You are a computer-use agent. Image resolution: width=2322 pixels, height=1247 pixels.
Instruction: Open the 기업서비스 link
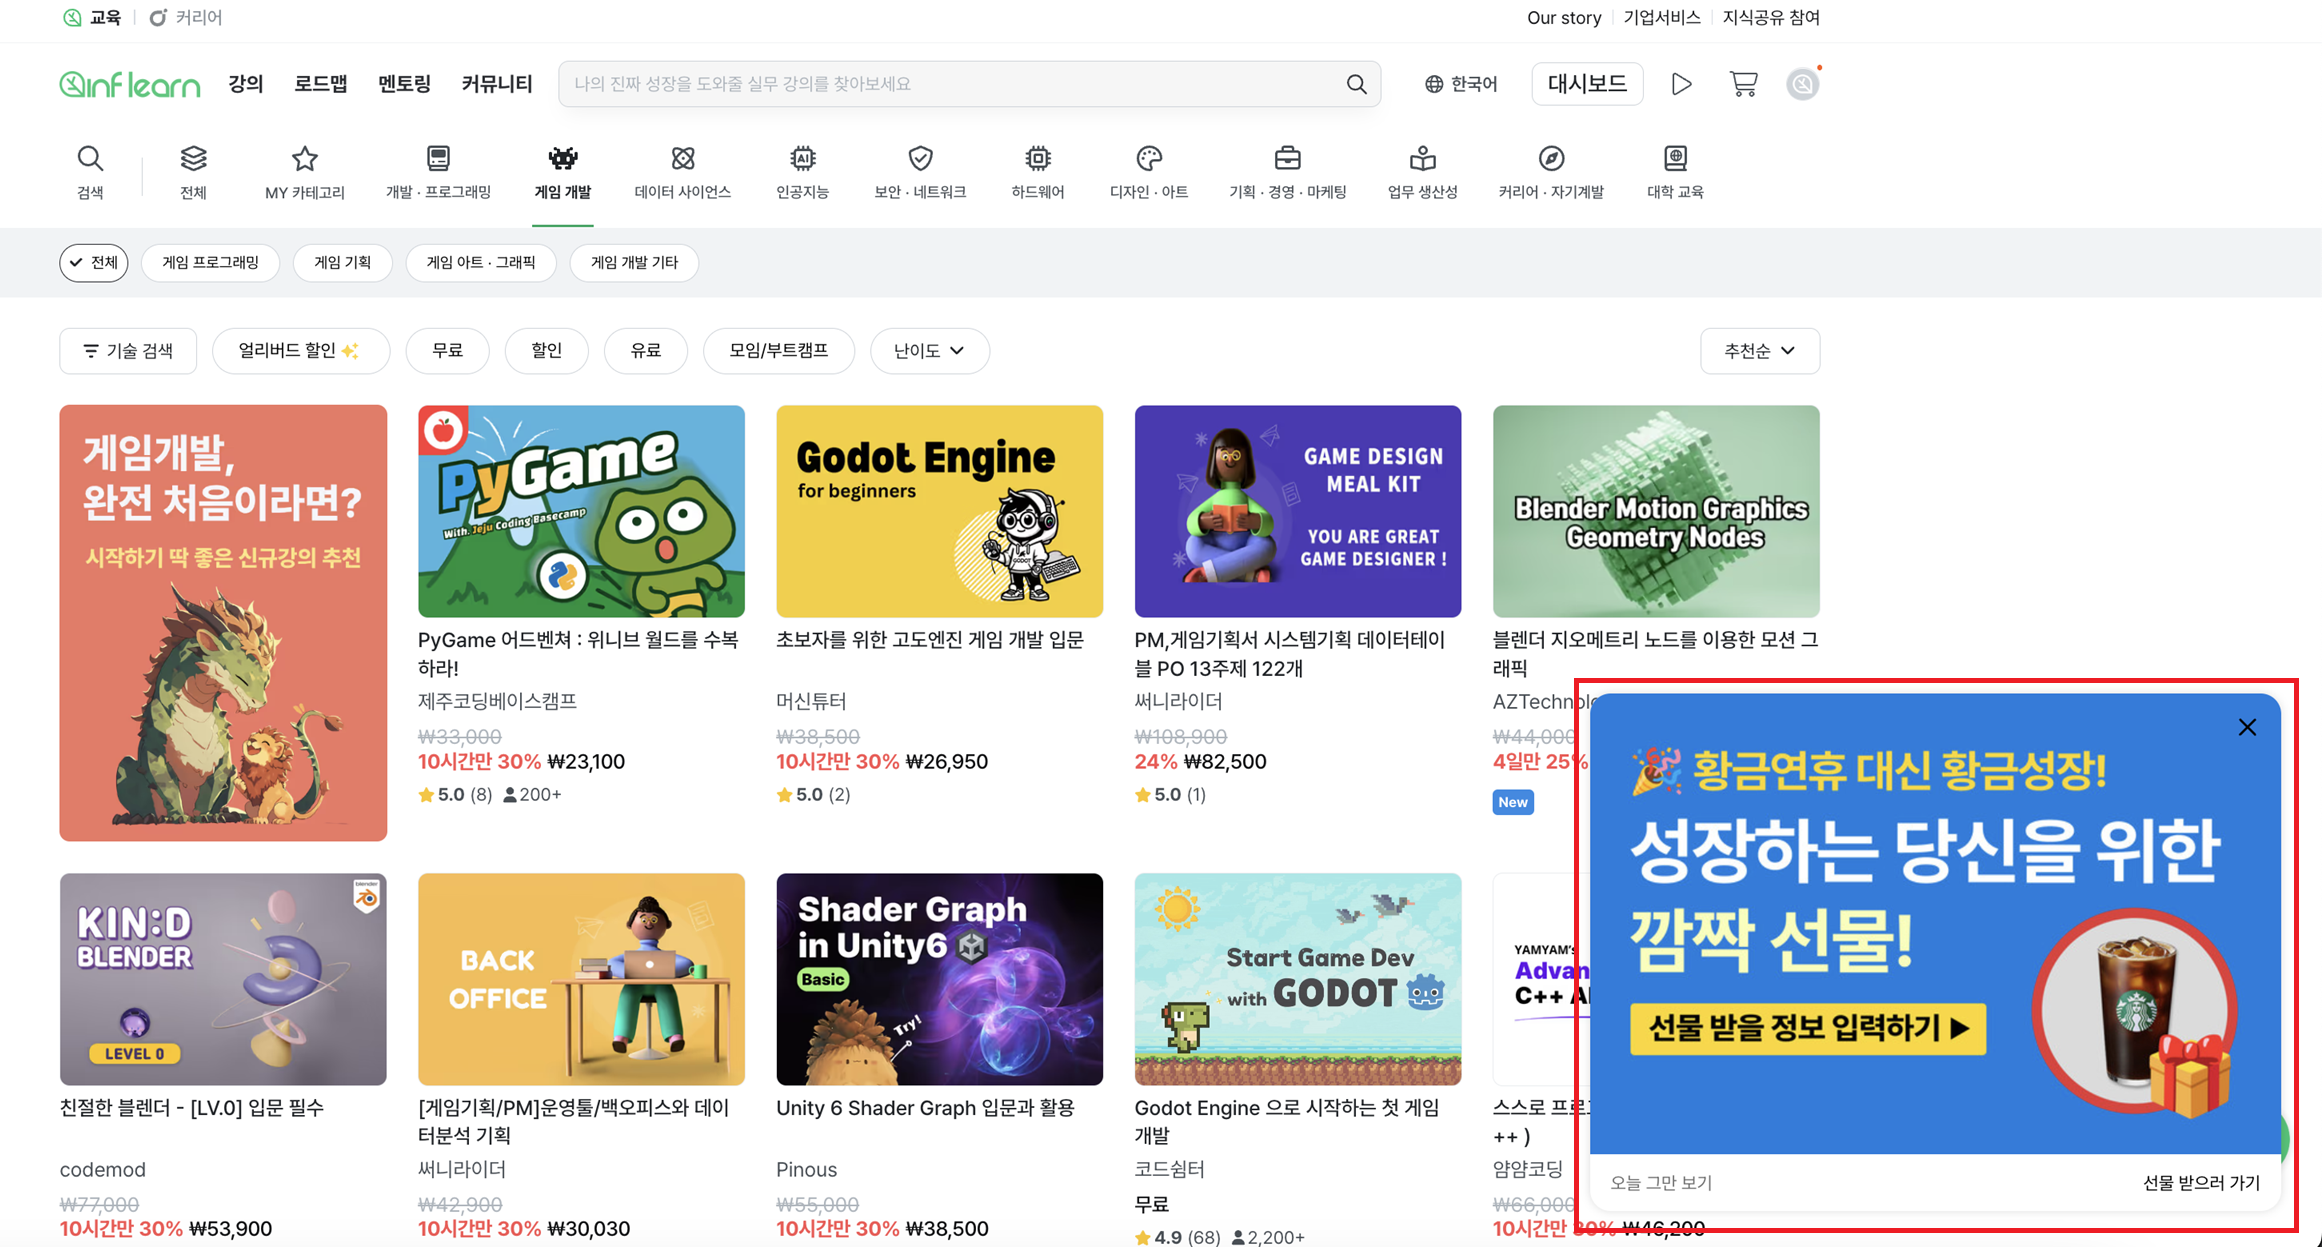pyautogui.click(x=1662, y=18)
